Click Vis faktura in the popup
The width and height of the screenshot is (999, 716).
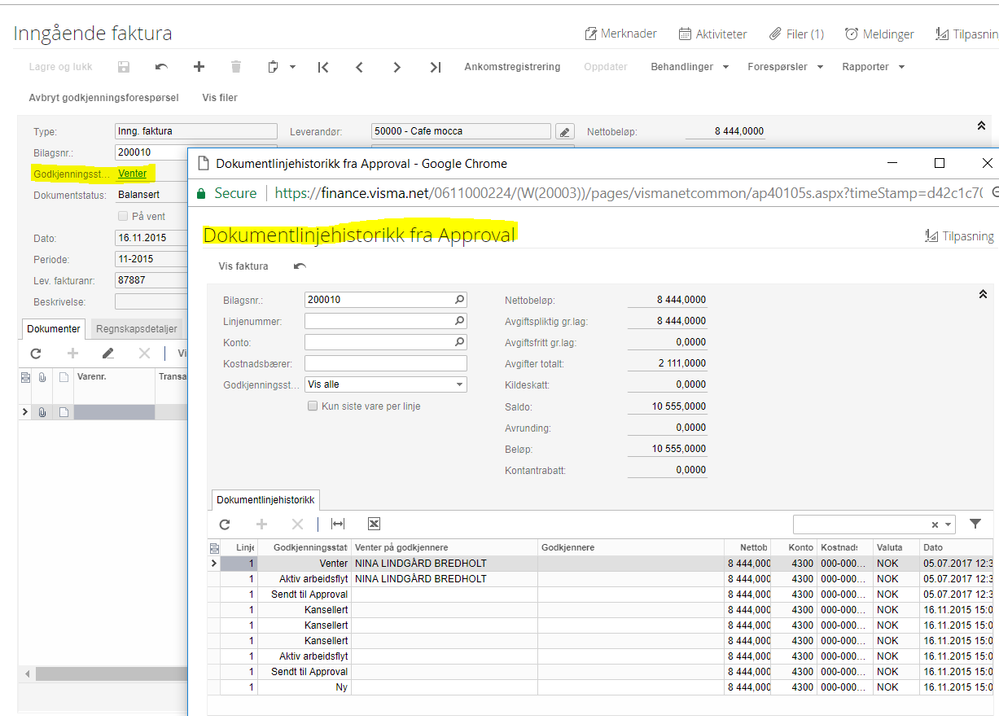pos(243,266)
